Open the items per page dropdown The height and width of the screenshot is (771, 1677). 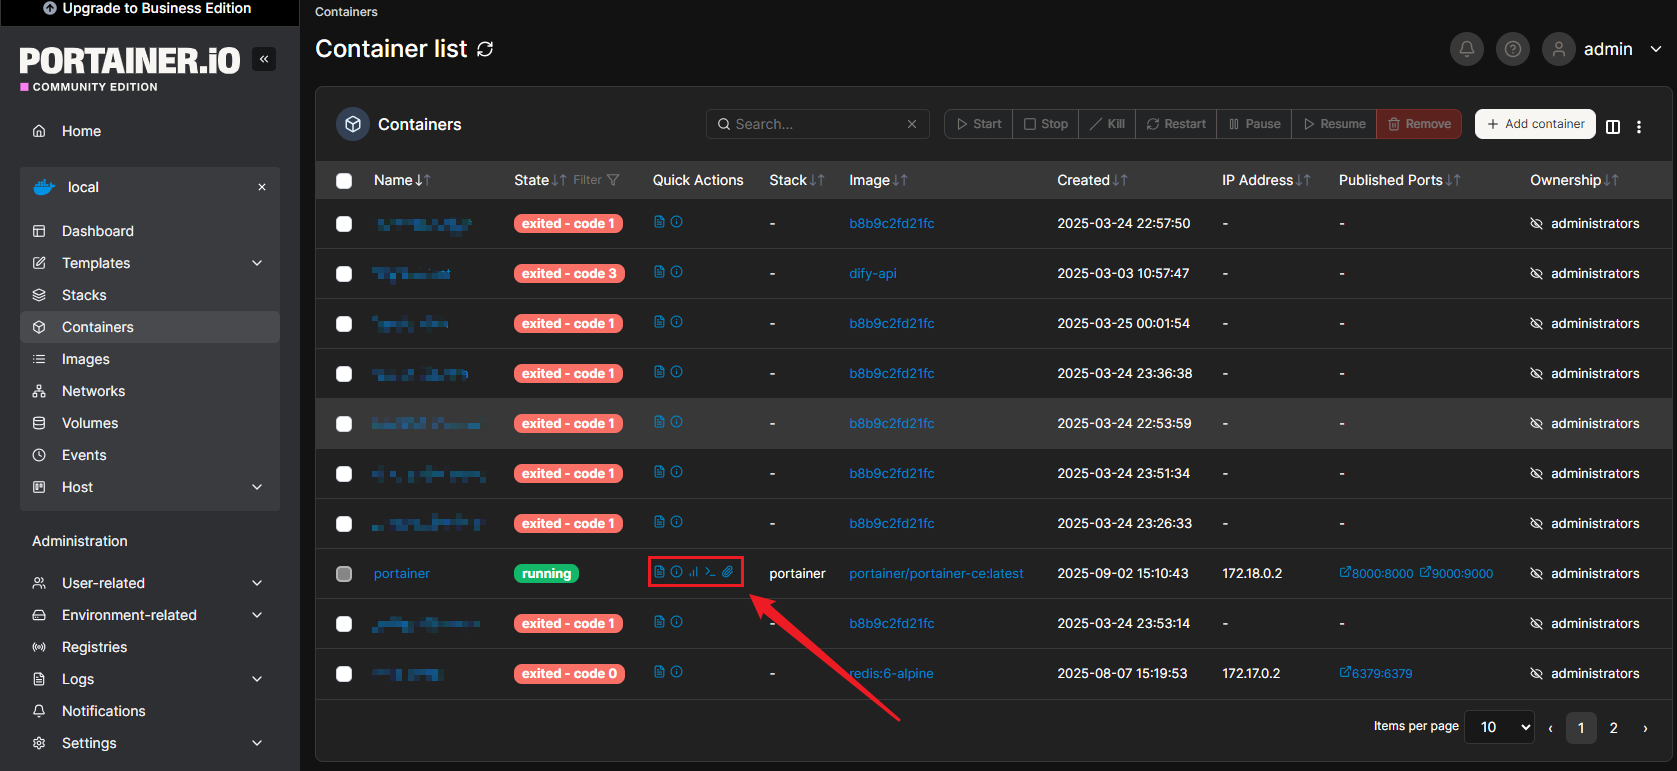point(1500,727)
